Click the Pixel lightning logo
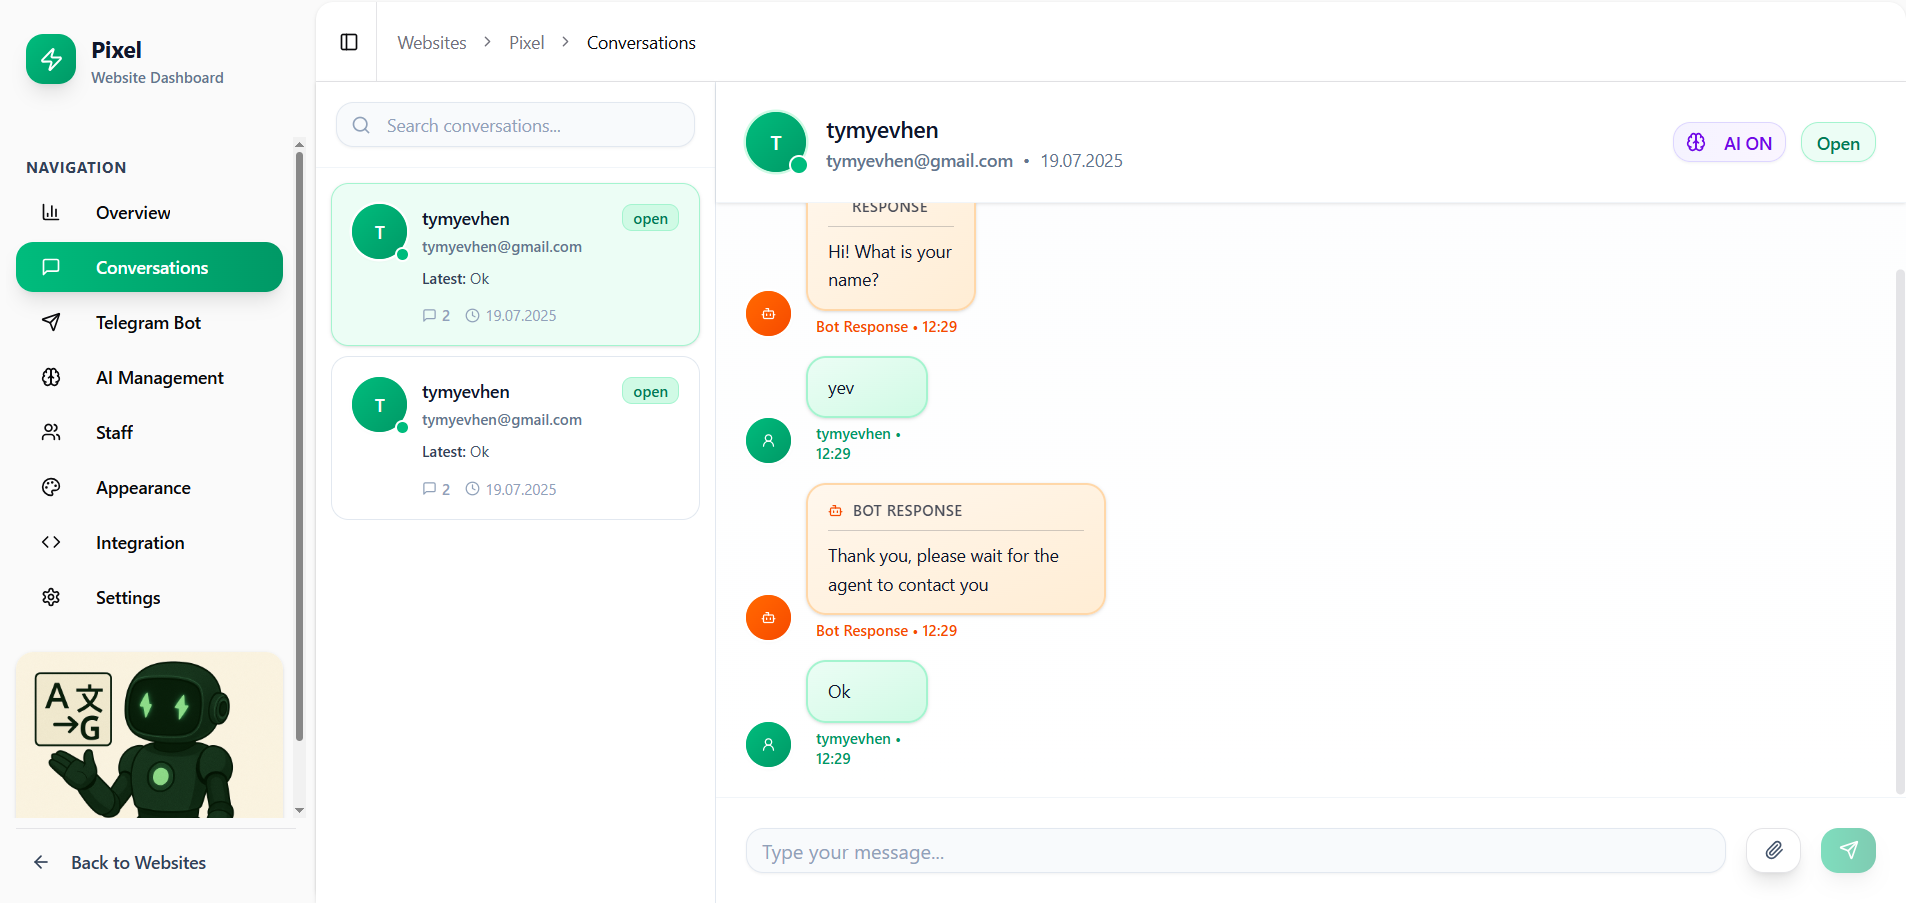The height and width of the screenshot is (903, 1906). pyautogui.click(x=50, y=59)
